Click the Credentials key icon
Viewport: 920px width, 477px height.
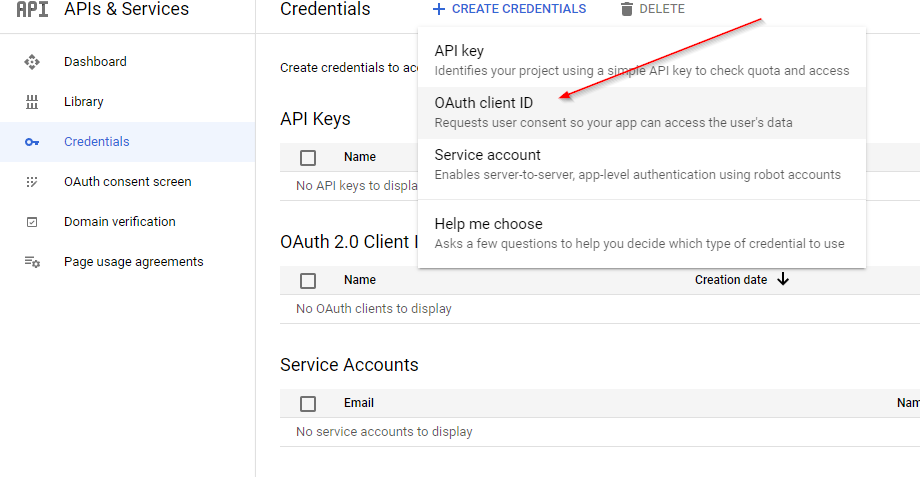tap(32, 142)
